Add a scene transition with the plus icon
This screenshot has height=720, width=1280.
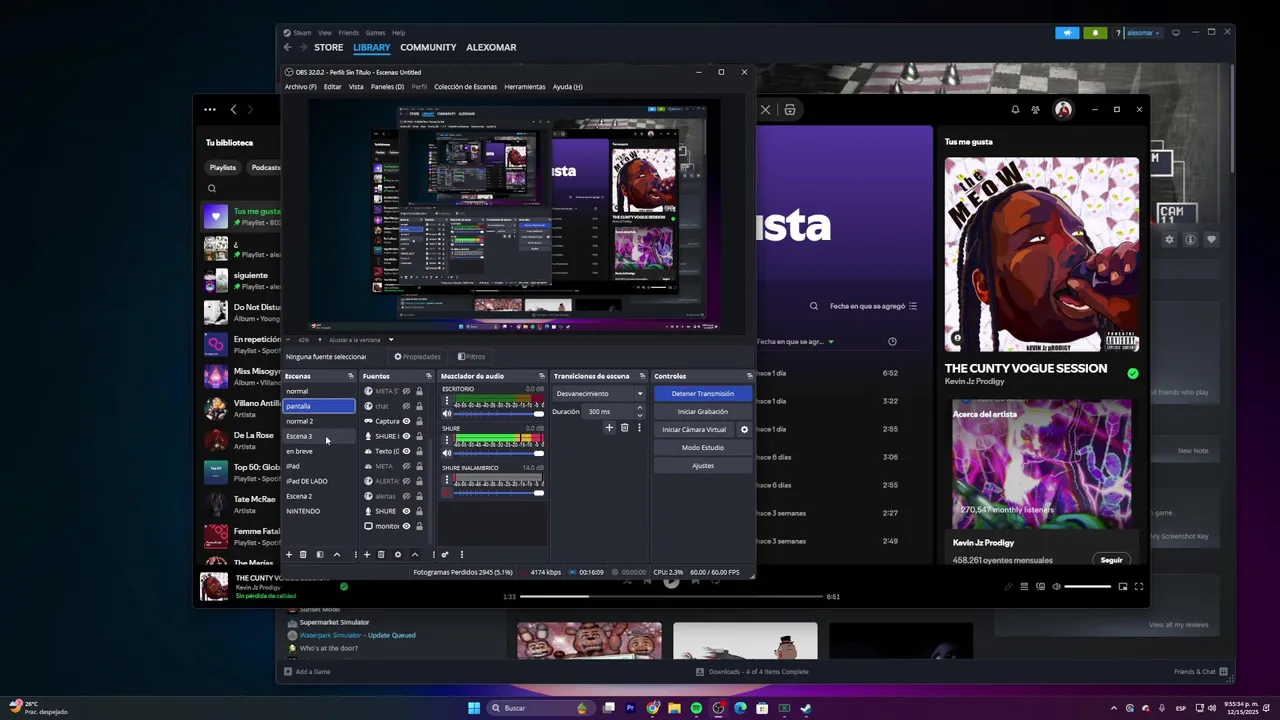coord(609,428)
